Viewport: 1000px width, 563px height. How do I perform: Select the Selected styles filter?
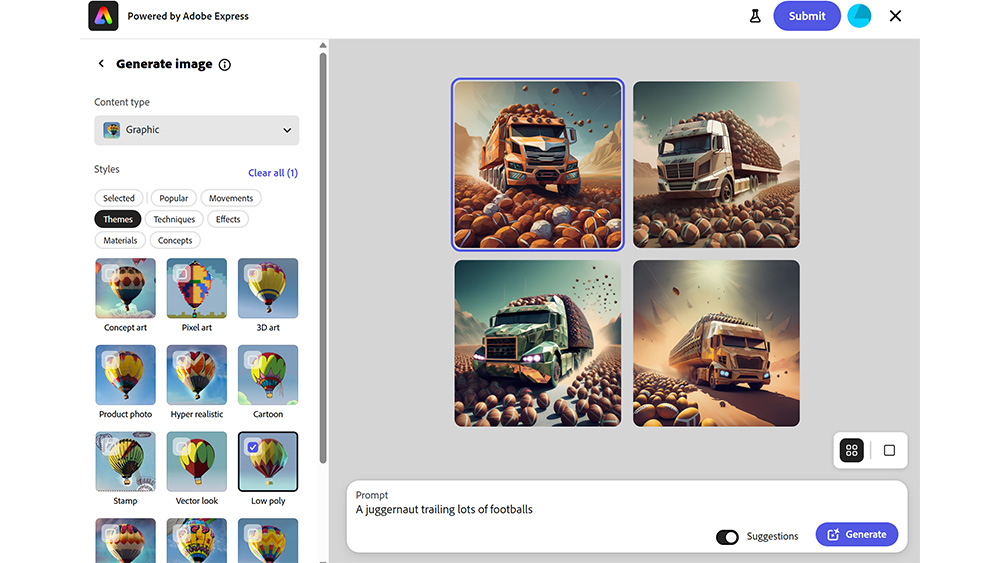coord(119,198)
